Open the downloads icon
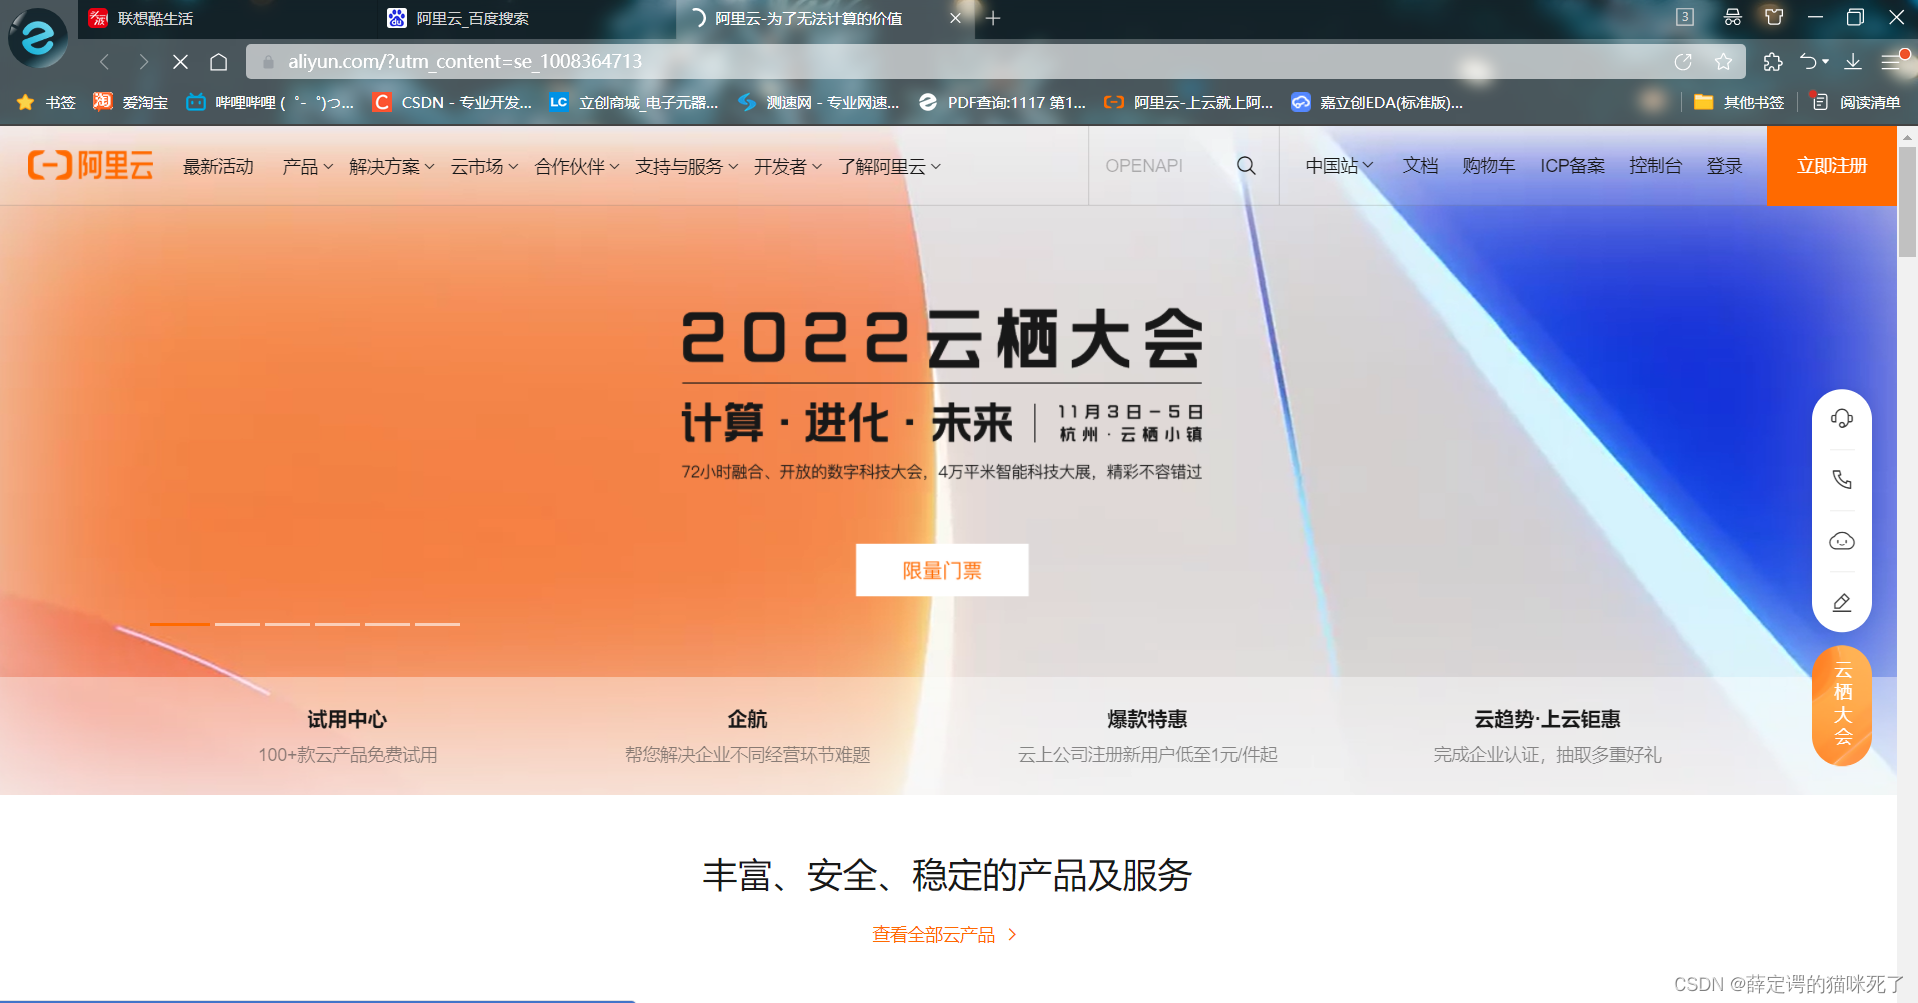Image resolution: width=1918 pixels, height=1003 pixels. point(1853,62)
